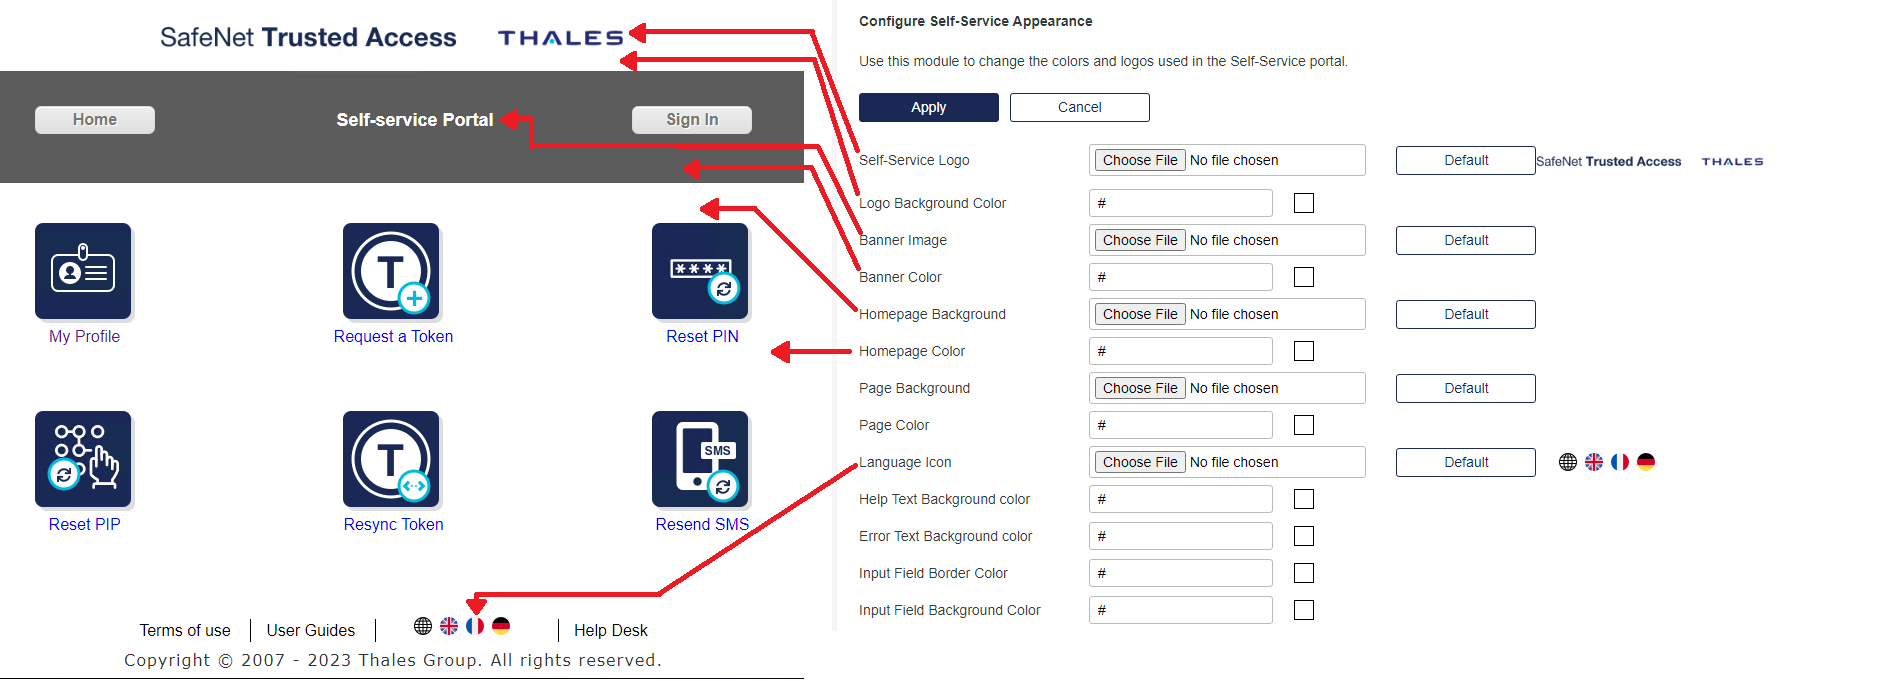The image size is (1900, 681).
Task: Select the Resend SMS icon
Action: pos(700,459)
